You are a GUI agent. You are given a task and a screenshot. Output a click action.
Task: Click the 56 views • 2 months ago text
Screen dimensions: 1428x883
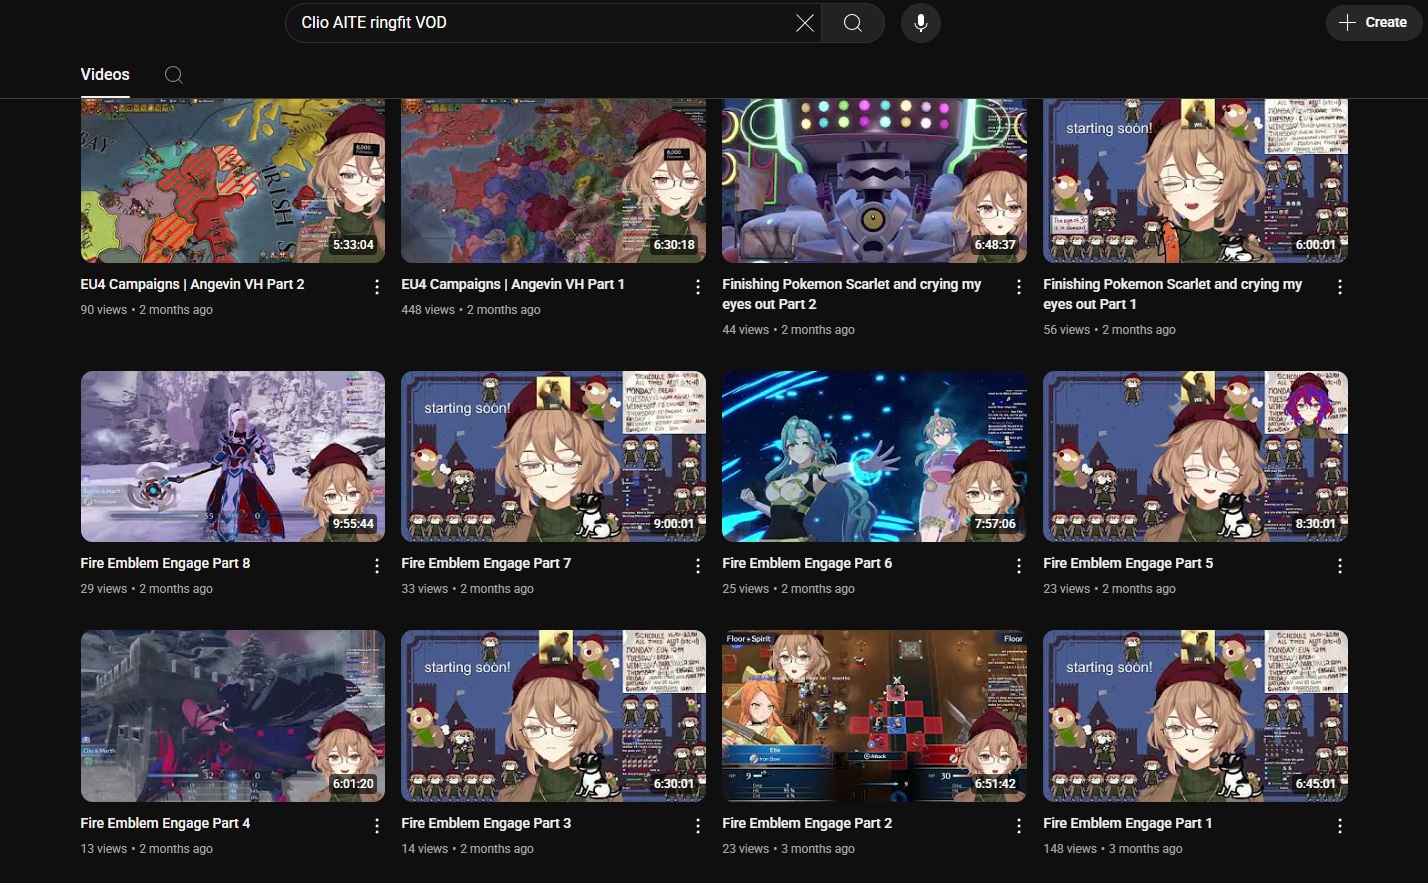pyautogui.click(x=1110, y=330)
